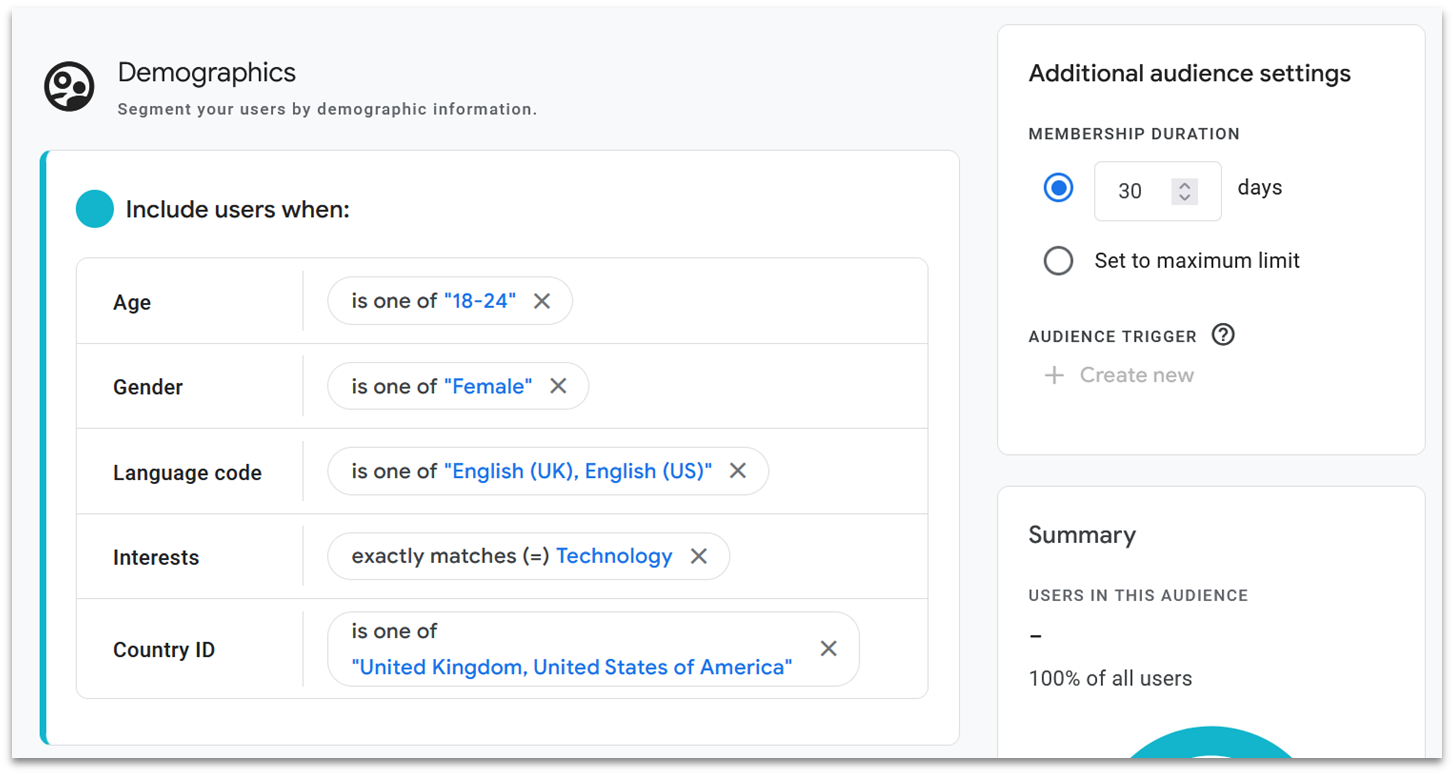Click the Country ID row label

coord(164,650)
